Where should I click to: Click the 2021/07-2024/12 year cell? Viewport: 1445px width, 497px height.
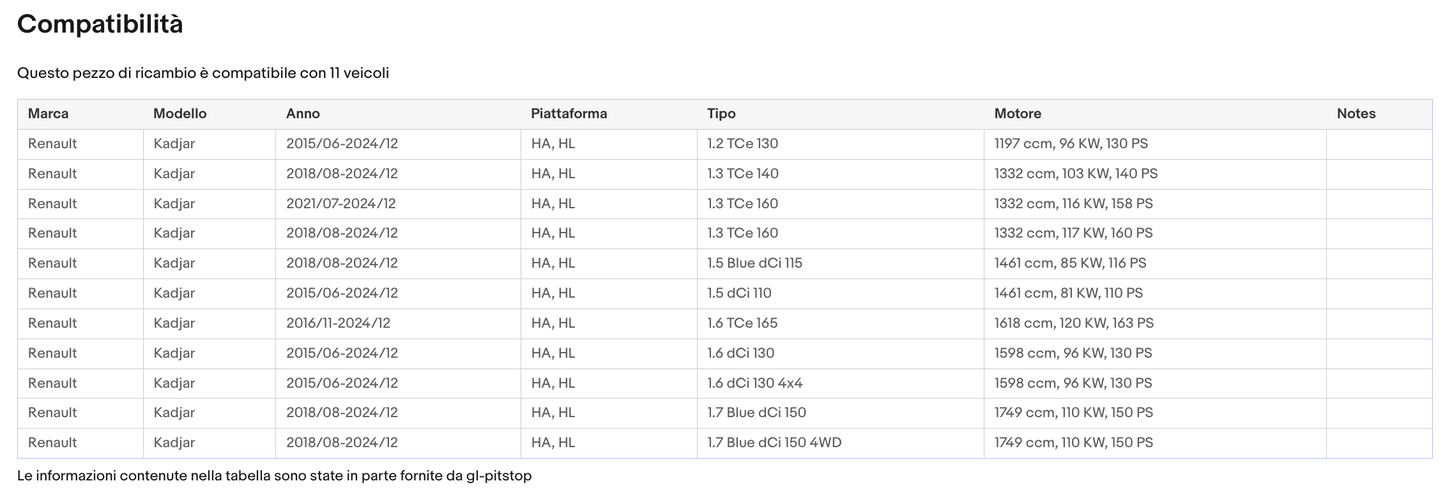(x=341, y=204)
